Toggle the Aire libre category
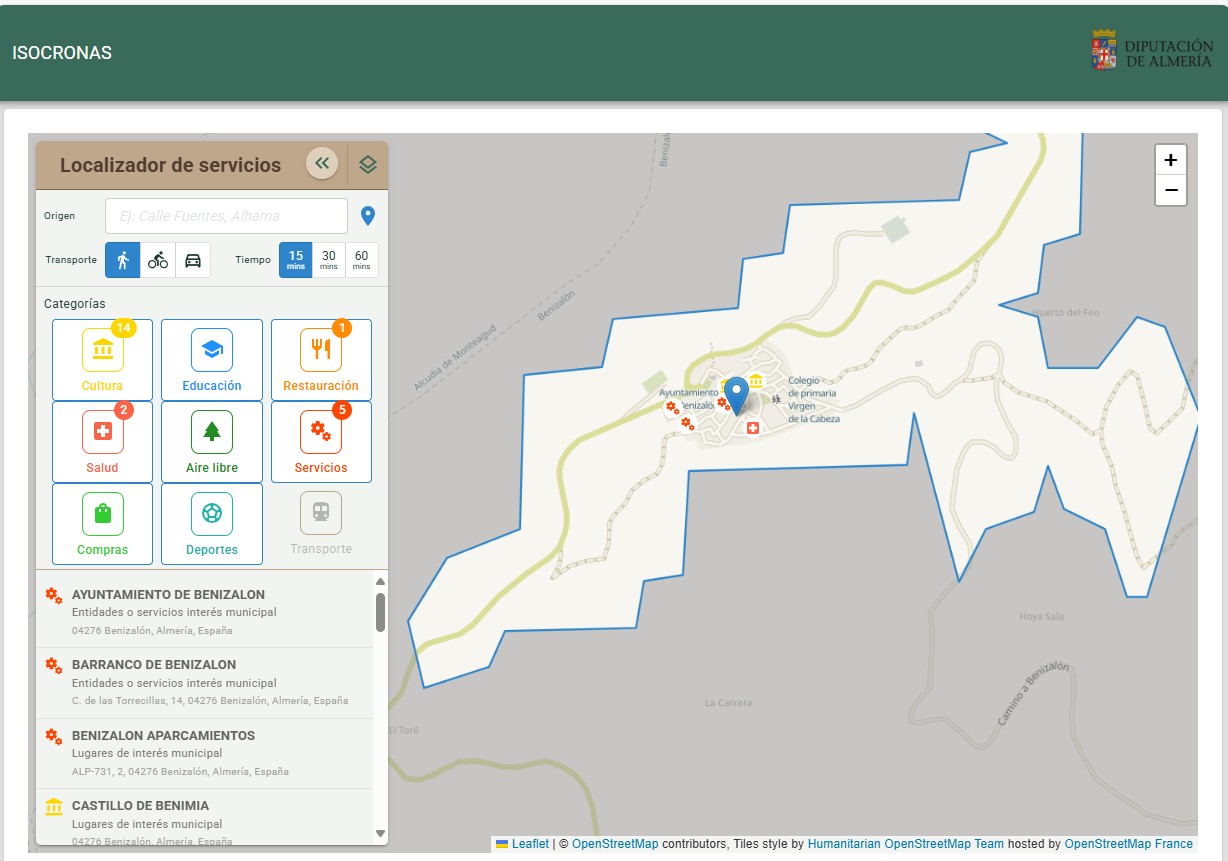Image resolution: width=1228 pixels, height=861 pixels. [212, 442]
